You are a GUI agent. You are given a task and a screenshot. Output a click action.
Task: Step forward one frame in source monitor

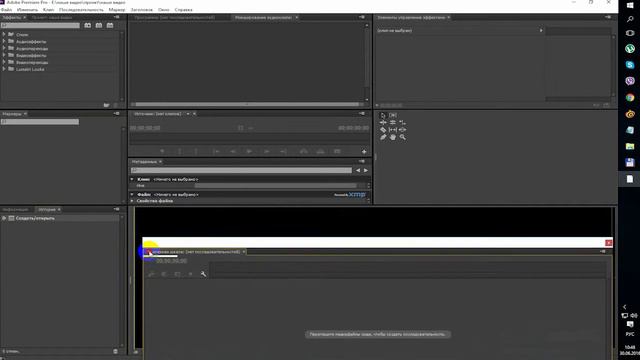pos(267,151)
